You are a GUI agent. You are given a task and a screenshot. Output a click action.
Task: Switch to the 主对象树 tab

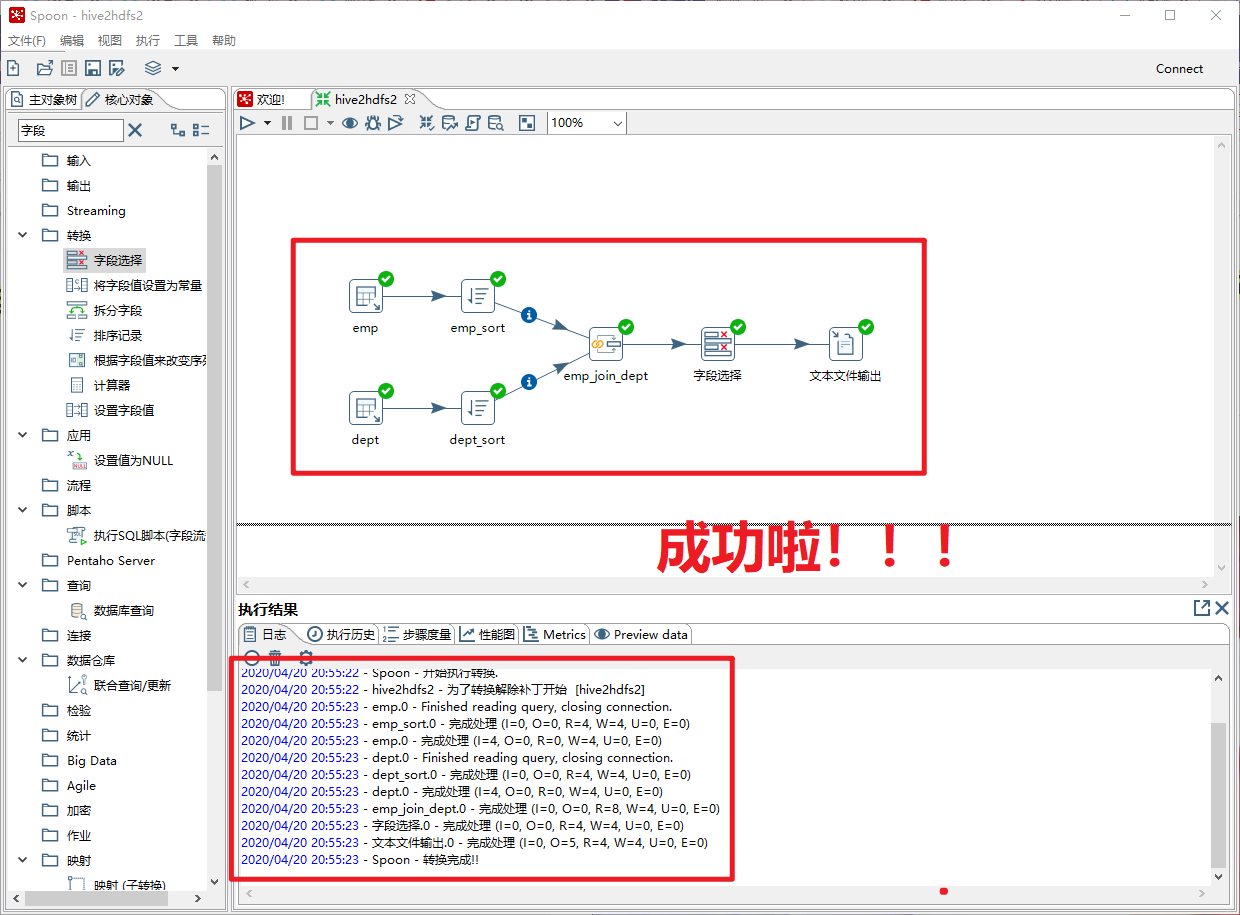[42, 100]
